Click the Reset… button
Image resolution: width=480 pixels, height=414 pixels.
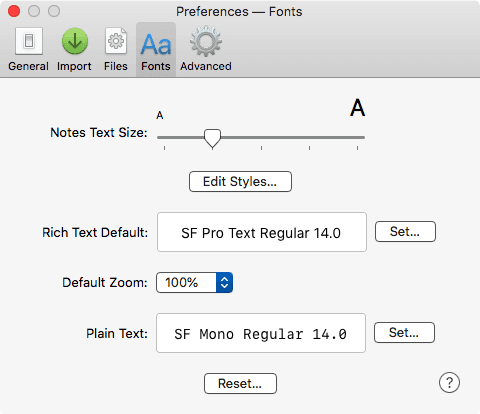click(240, 383)
